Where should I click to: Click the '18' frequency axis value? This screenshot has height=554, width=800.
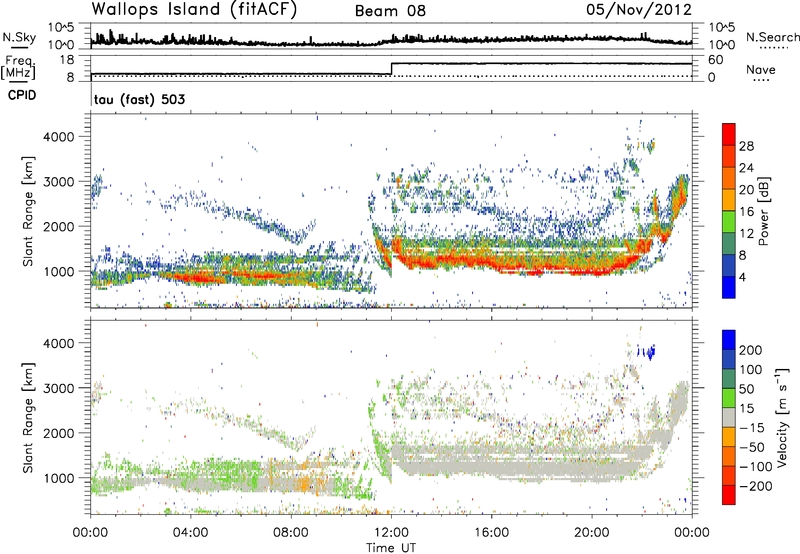click(x=67, y=60)
